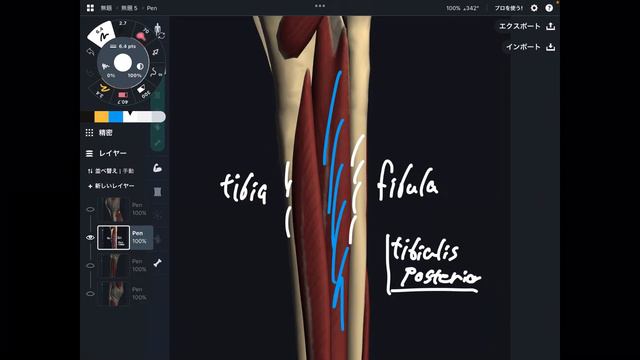Choose the selection tool slot on wheel
The height and width of the screenshot is (360, 640).
pyautogui.click(x=156, y=52)
